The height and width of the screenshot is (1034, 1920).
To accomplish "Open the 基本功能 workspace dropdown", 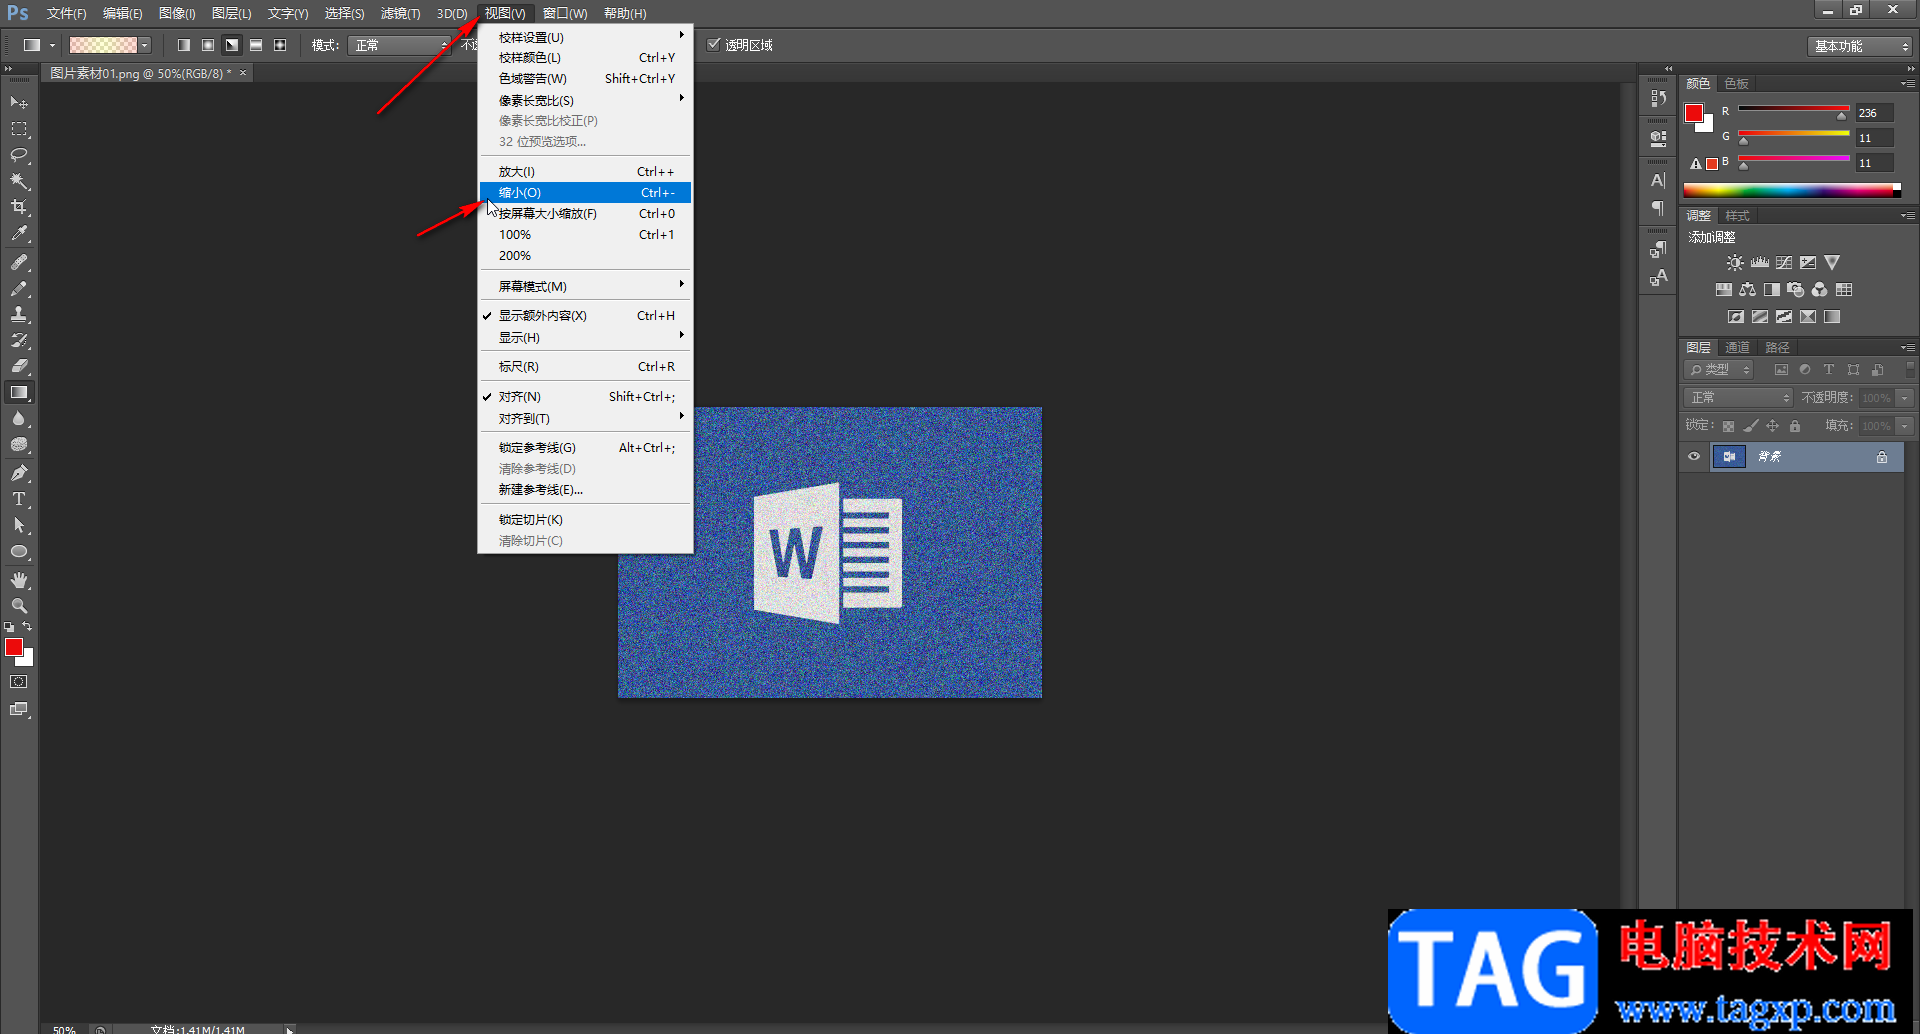I will (1859, 46).
